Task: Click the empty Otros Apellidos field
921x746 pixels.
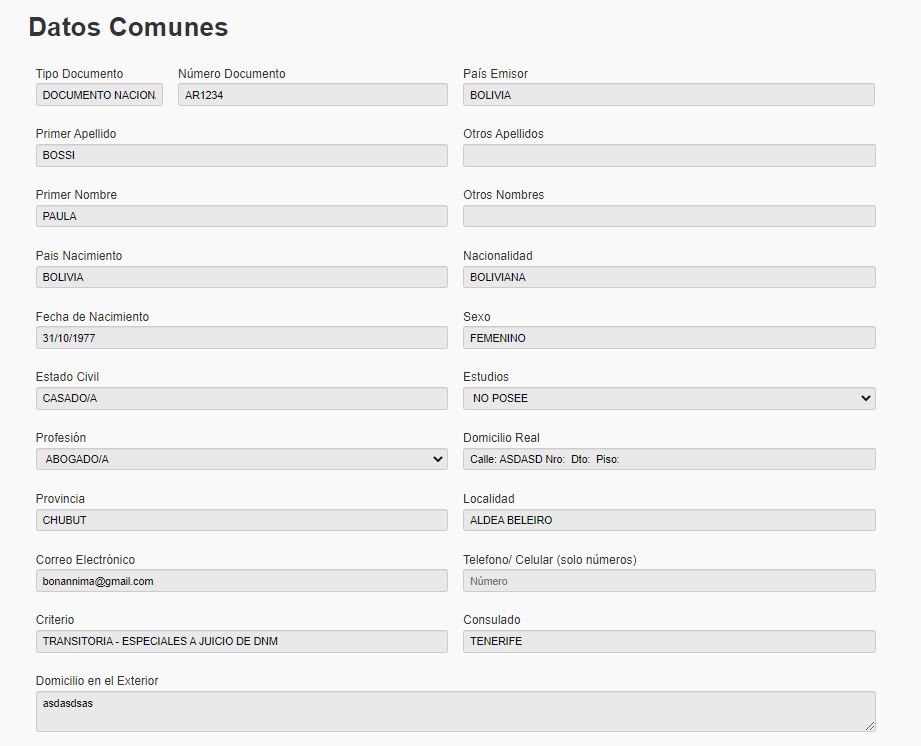Action: (668, 155)
